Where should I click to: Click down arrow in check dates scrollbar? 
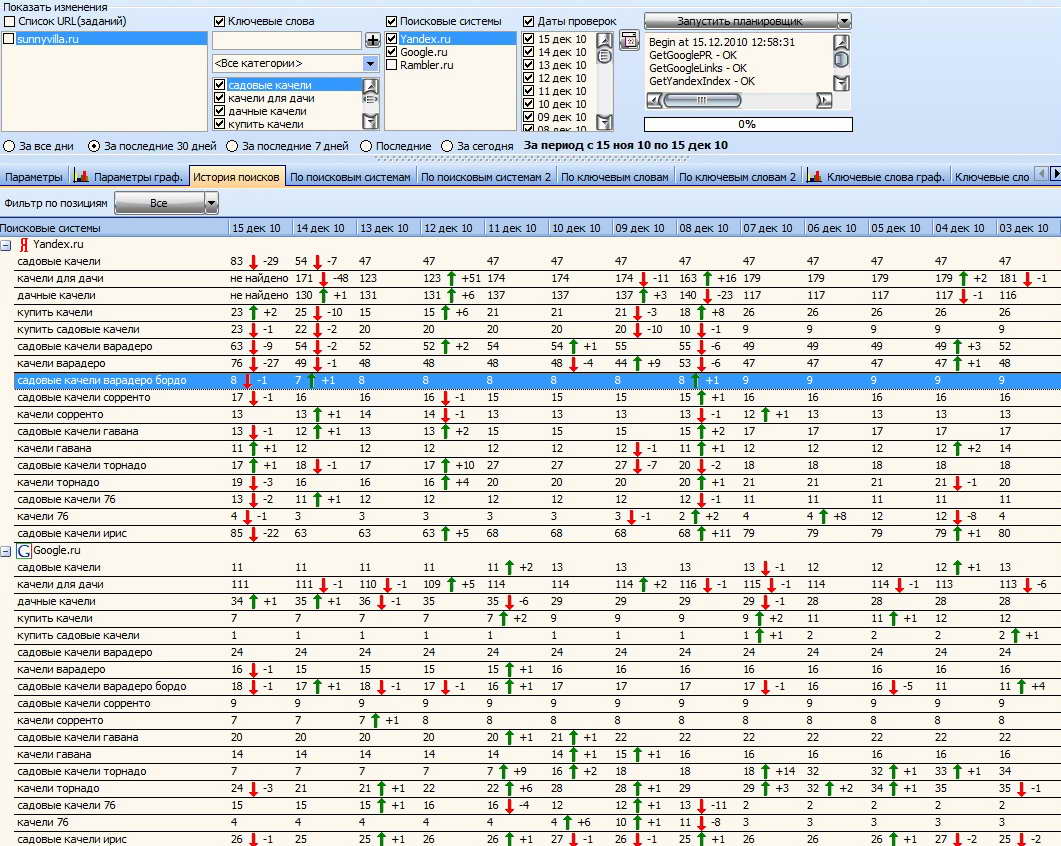click(x=604, y=122)
